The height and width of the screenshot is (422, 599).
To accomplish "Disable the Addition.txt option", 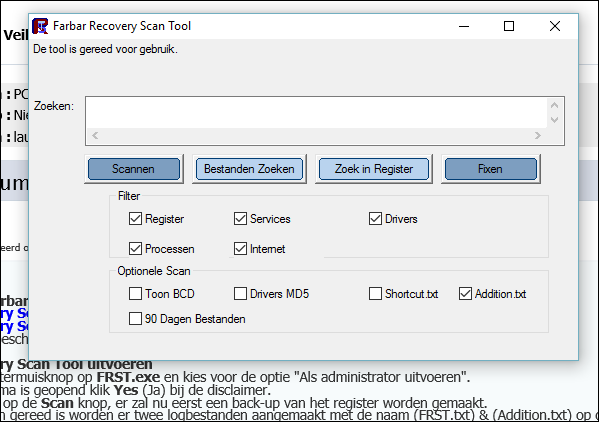I will pyautogui.click(x=465, y=294).
